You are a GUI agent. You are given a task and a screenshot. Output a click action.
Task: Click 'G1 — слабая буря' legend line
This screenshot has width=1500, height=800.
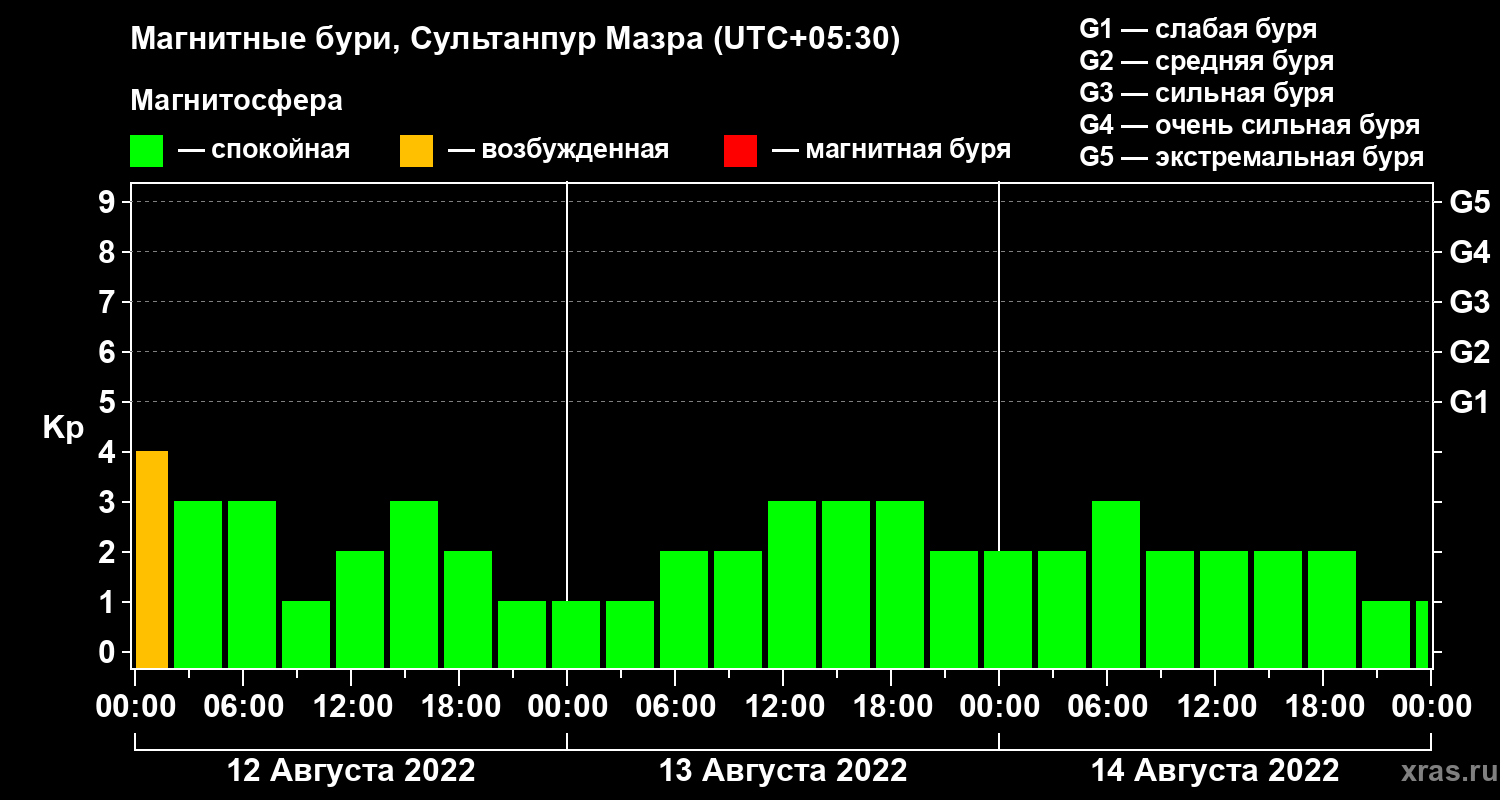point(1198,28)
